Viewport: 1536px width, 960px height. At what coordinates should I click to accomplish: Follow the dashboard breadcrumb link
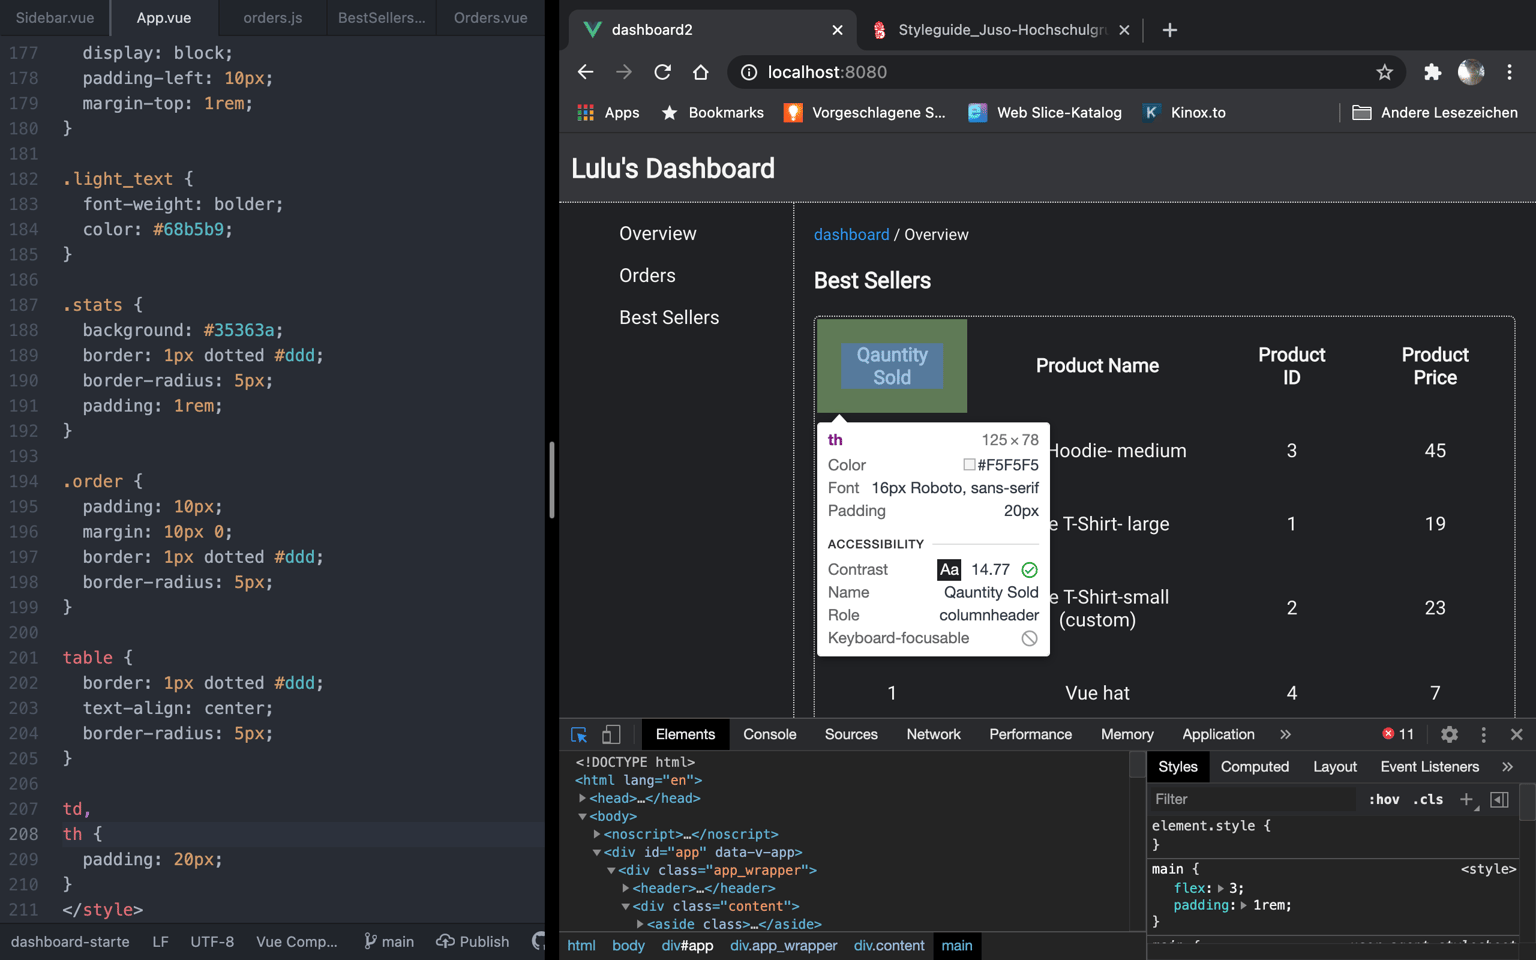(x=851, y=235)
